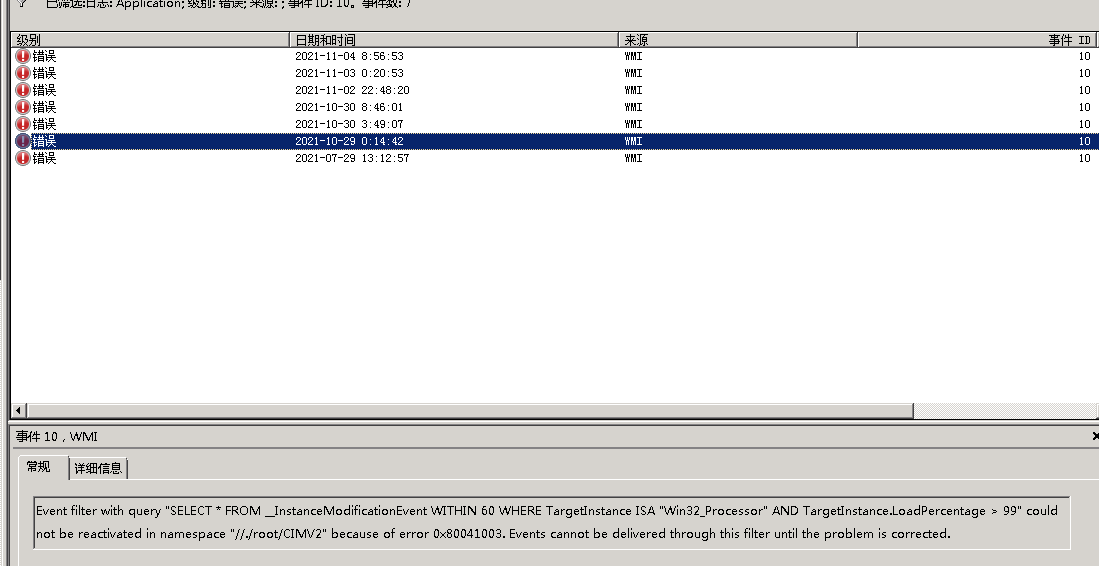Click event ID 10 in 2021-11-04 row
The image size is (1099, 566).
[1084, 56]
